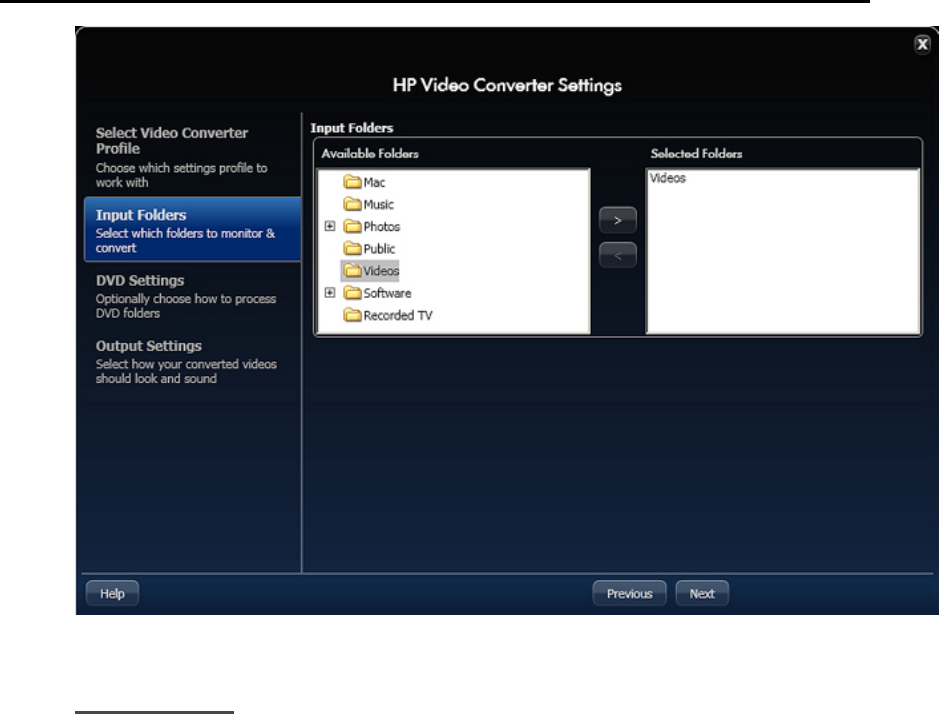Go back with the Previous button
Screen dimensions: 939x714
(629, 593)
